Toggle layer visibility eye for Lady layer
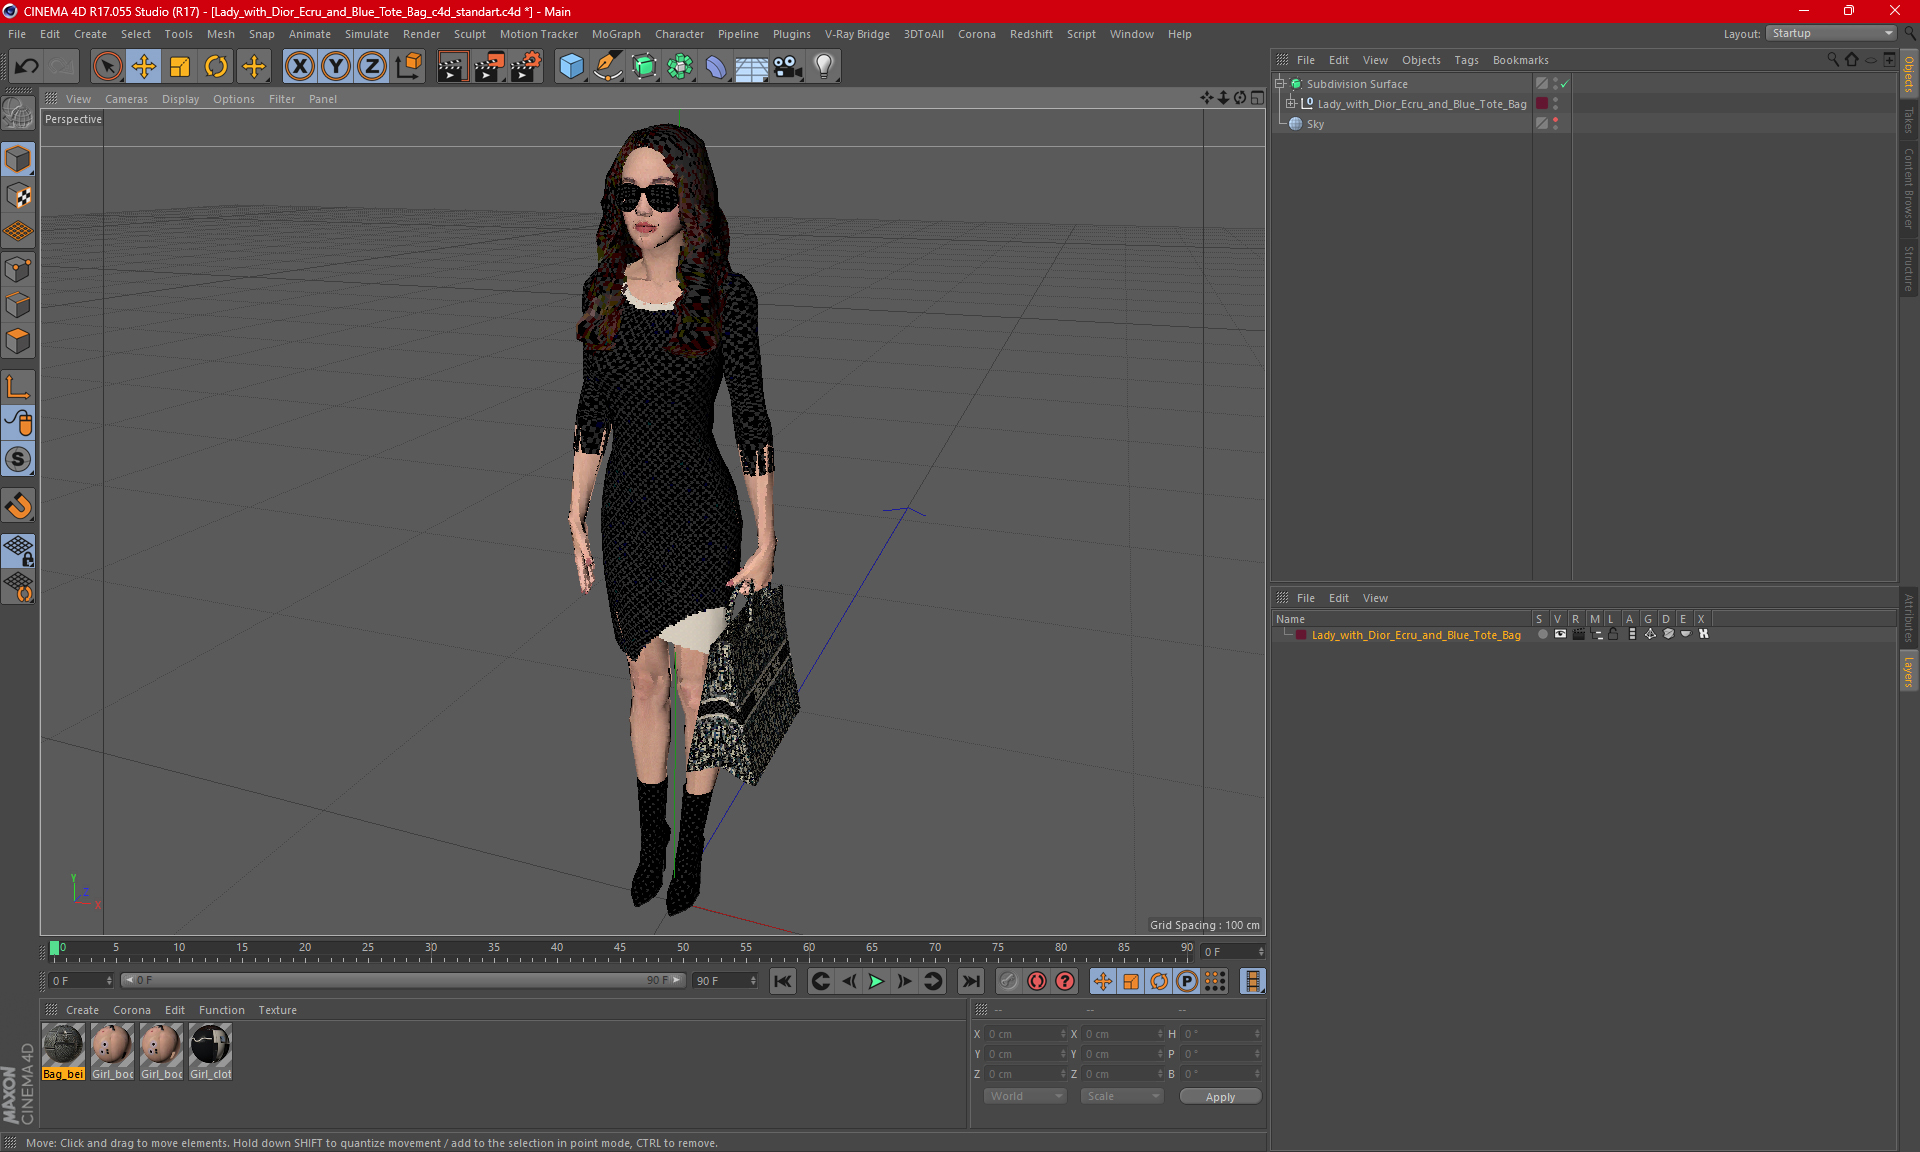 point(1560,634)
